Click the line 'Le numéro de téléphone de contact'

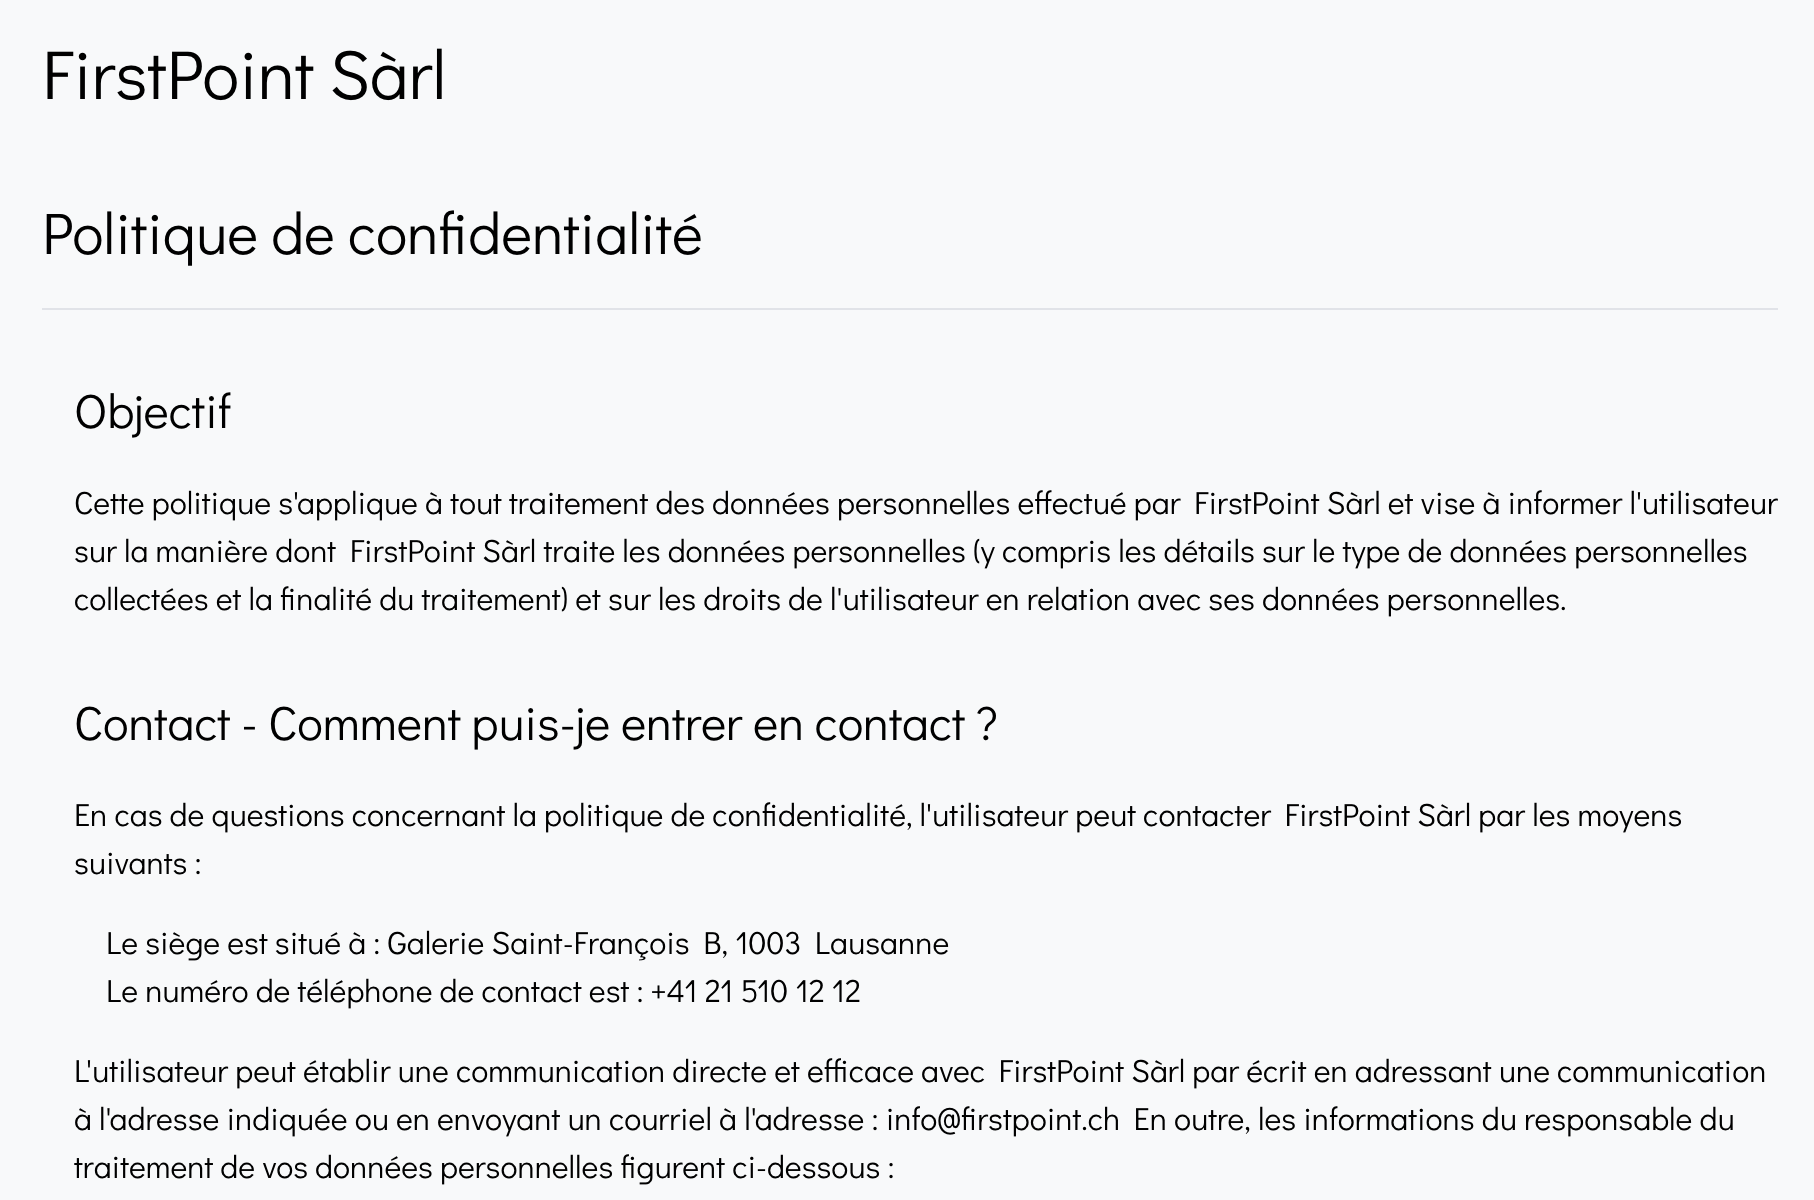pos(483,991)
